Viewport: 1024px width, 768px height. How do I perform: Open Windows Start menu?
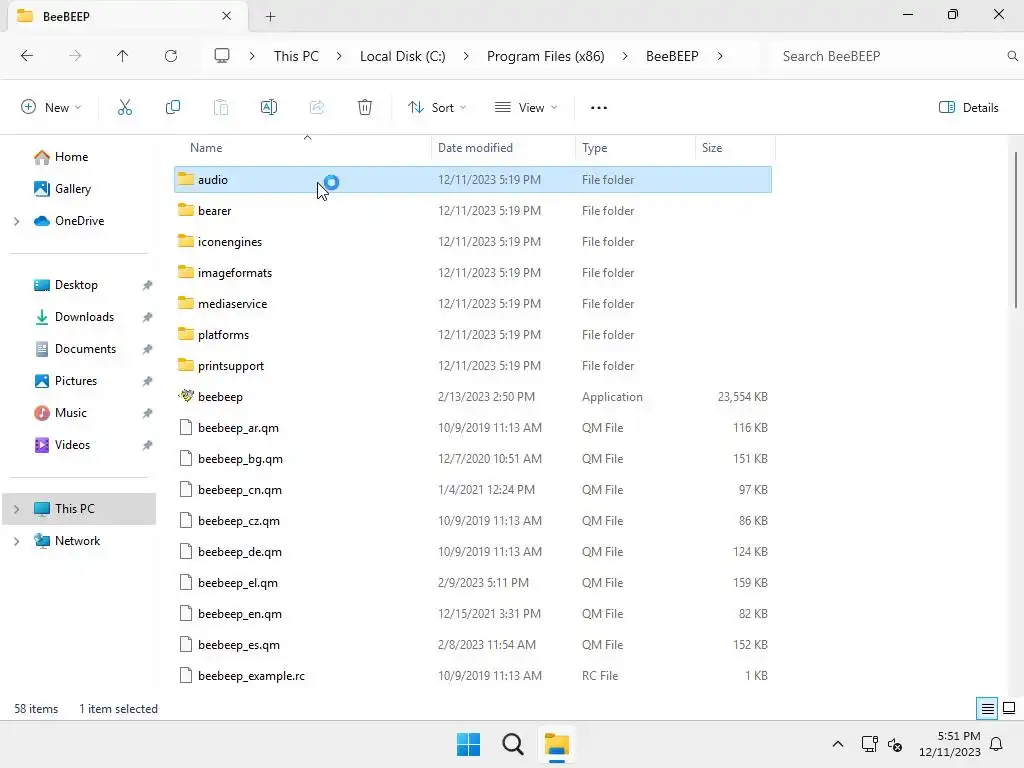click(x=468, y=744)
